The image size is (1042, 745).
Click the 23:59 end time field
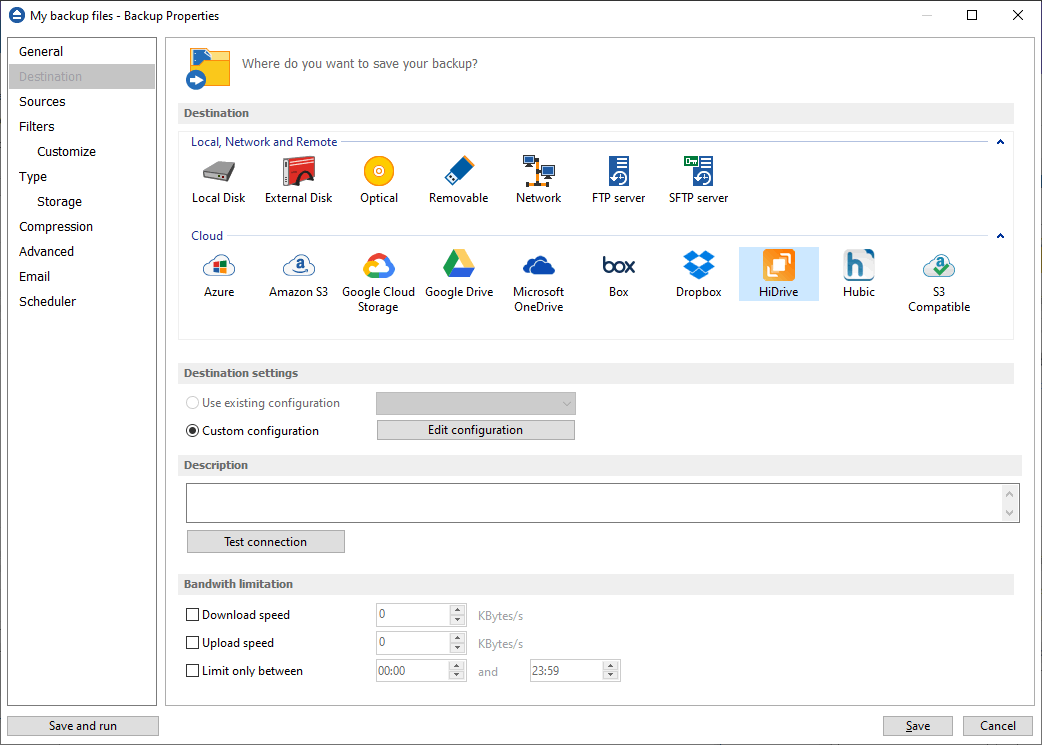567,671
